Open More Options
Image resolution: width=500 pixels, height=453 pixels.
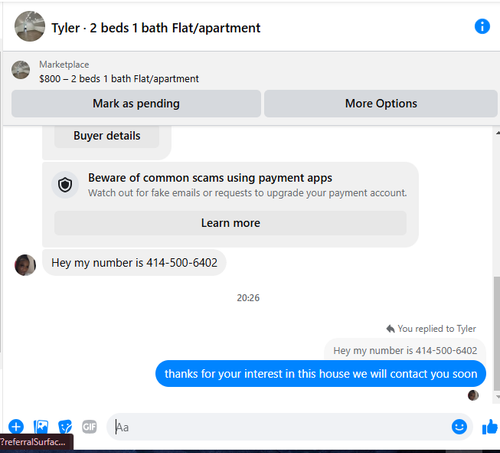tap(381, 104)
